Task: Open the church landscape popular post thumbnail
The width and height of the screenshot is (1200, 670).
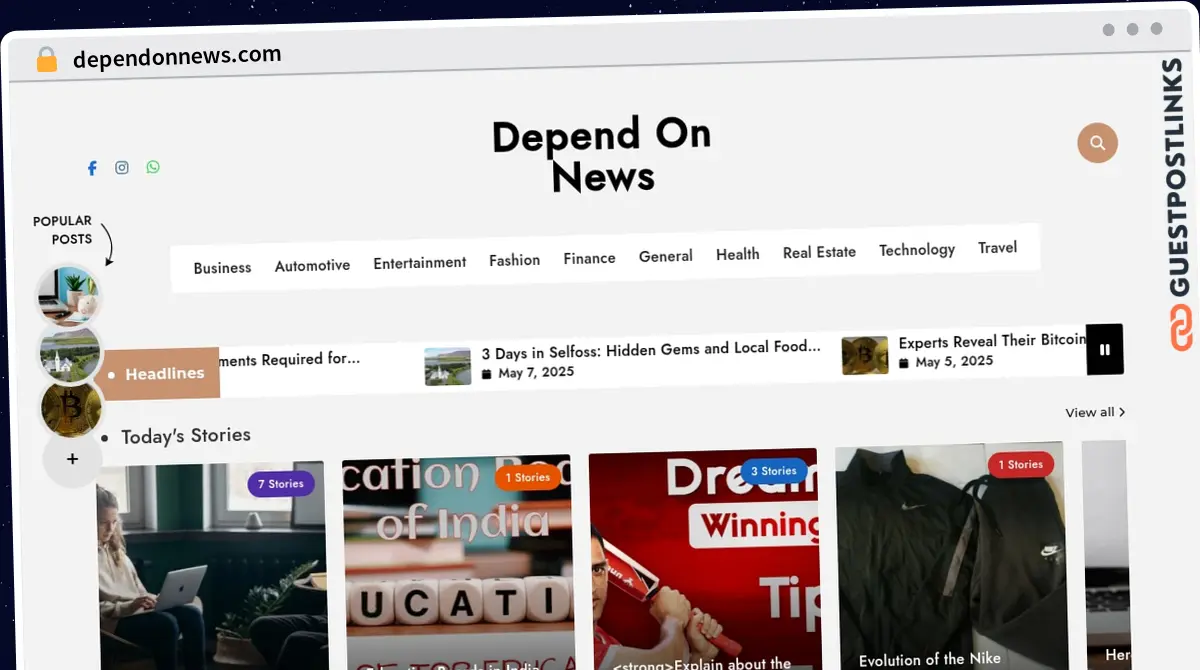Action: pyautogui.click(x=70, y=352)
